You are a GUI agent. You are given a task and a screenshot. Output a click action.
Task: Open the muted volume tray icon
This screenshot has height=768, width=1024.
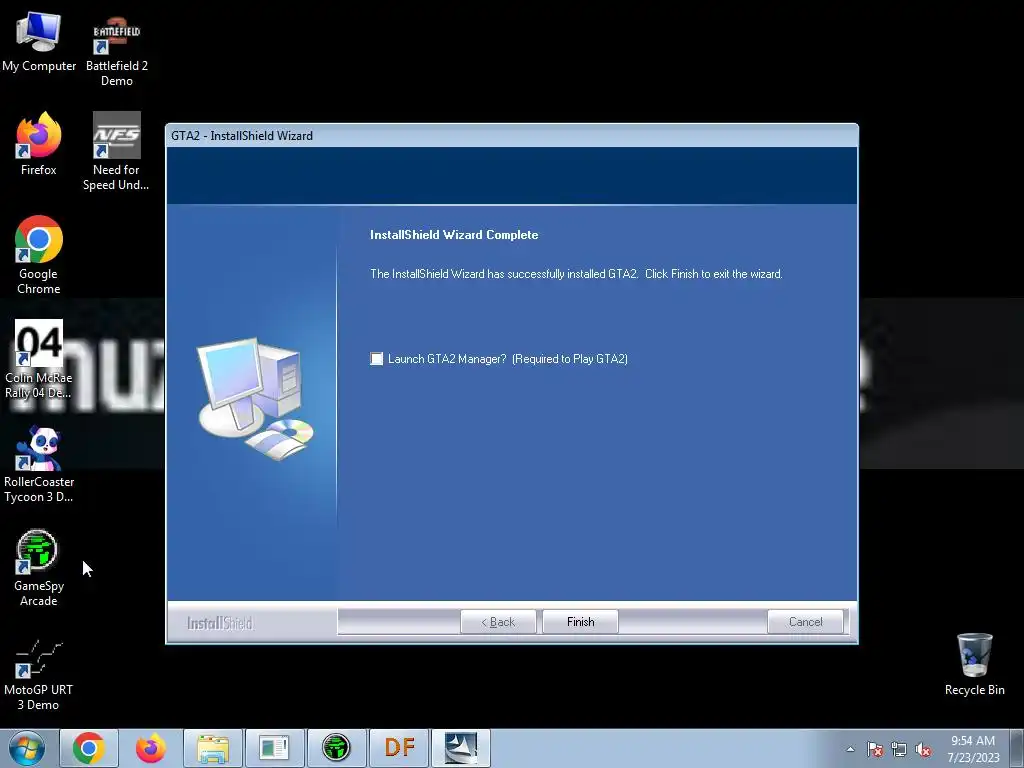[923, 749]
